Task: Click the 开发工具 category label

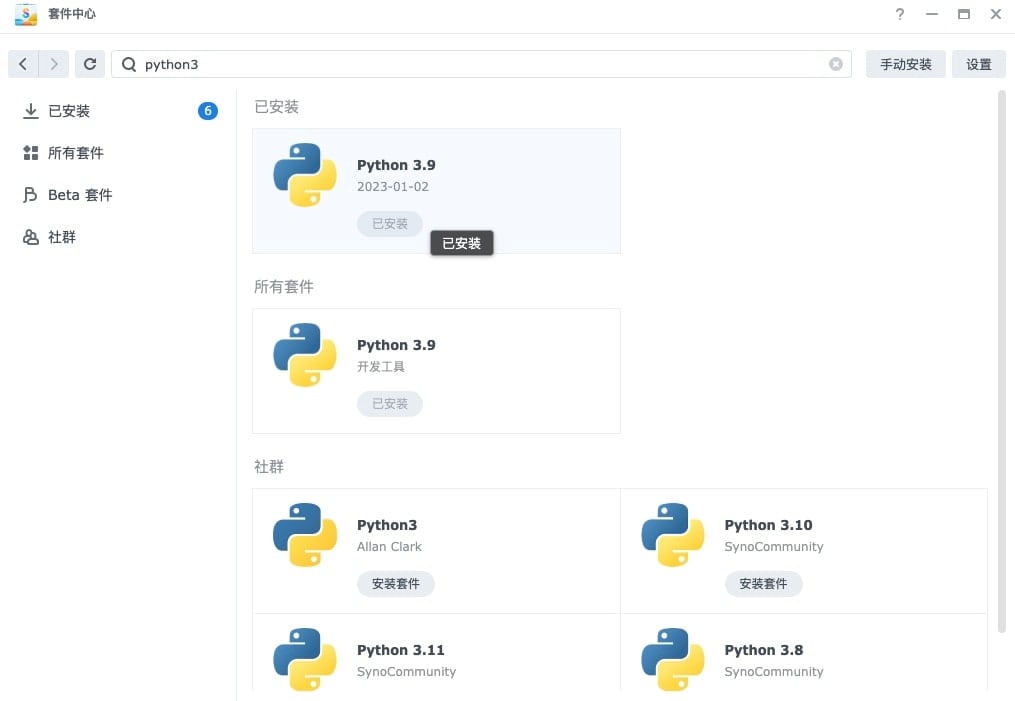Action: click(x=381, y=366)
